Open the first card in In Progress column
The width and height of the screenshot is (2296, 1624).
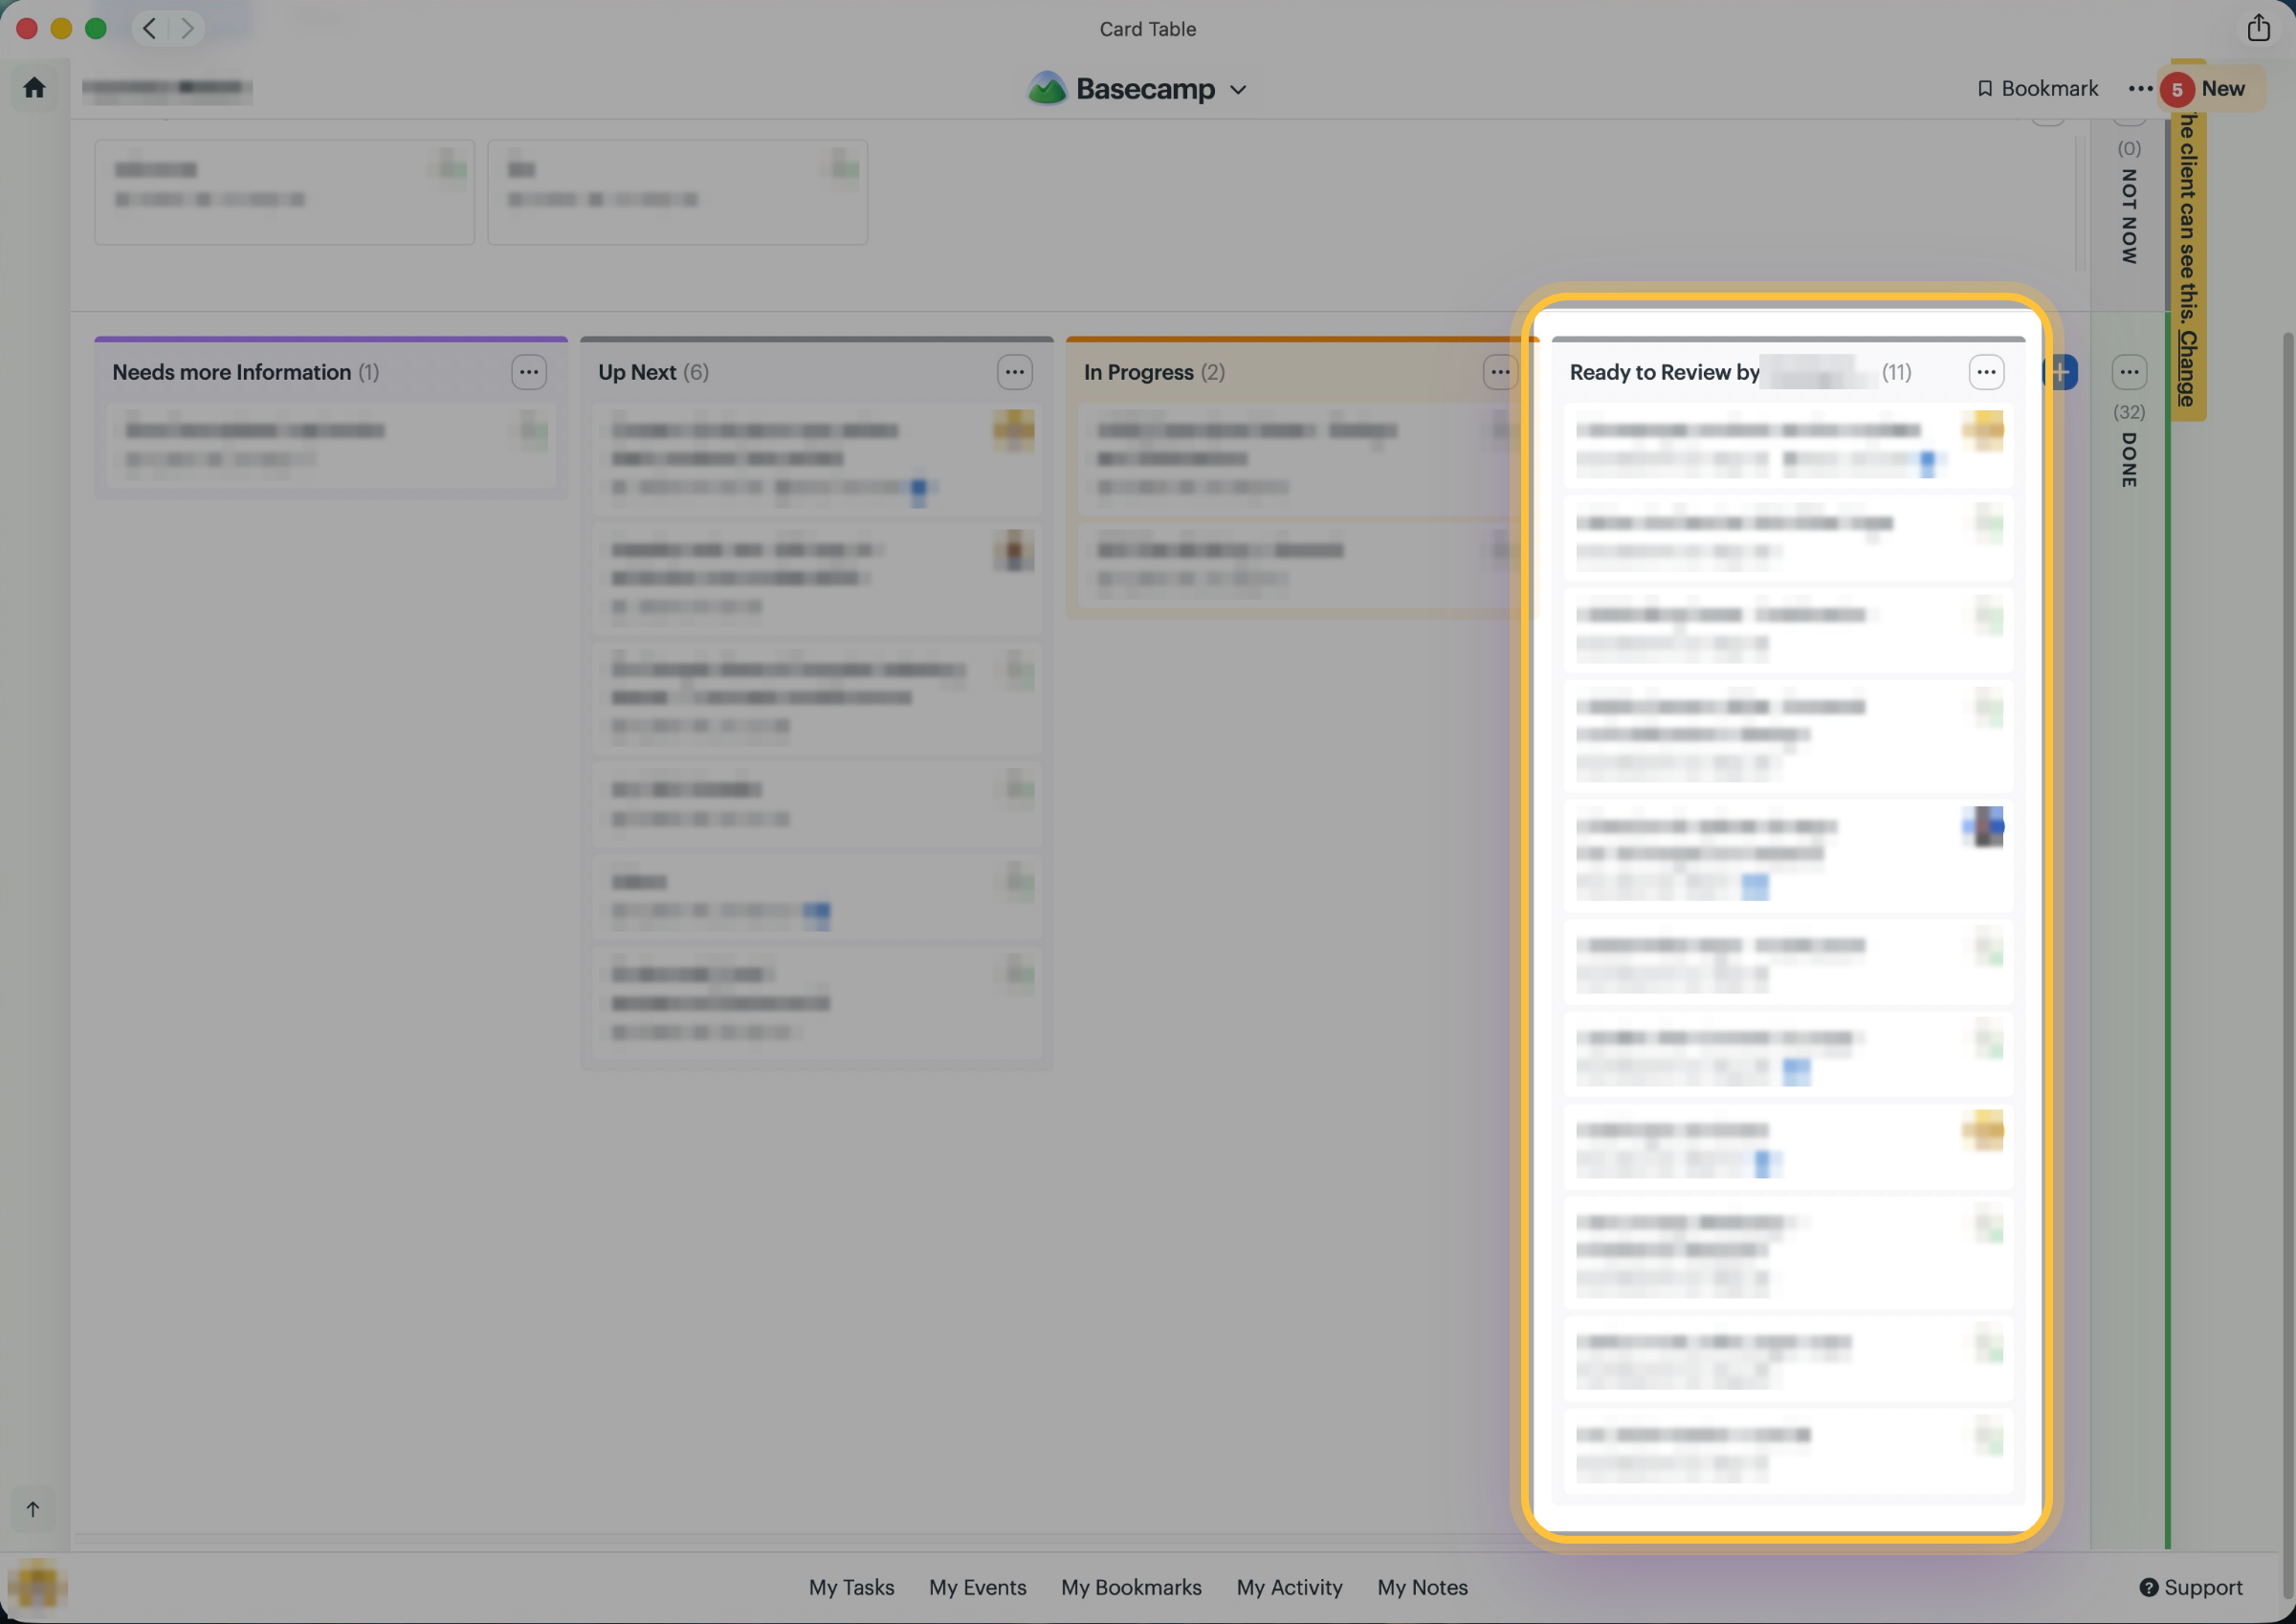pyautogui.click(x=1300, y=459)
